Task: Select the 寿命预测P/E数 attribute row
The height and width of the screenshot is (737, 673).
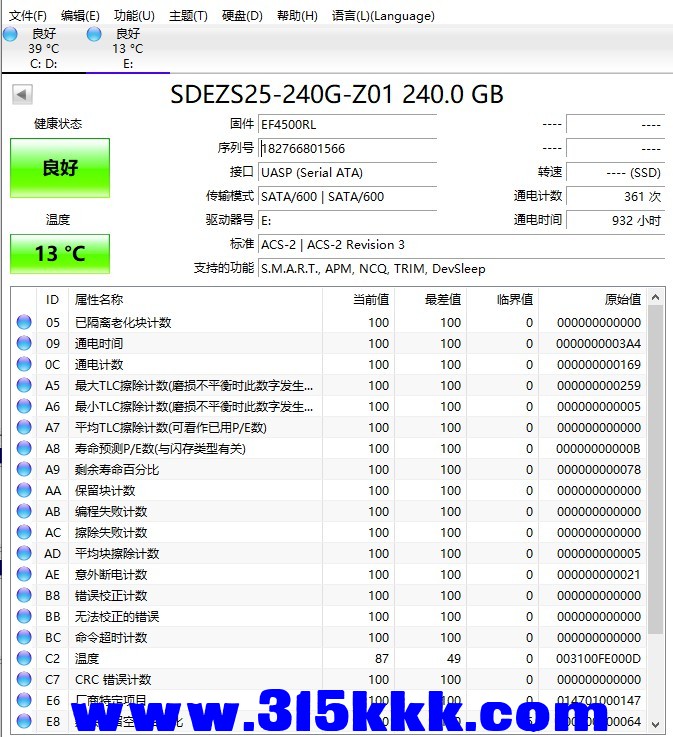Action: pos(329,448)
